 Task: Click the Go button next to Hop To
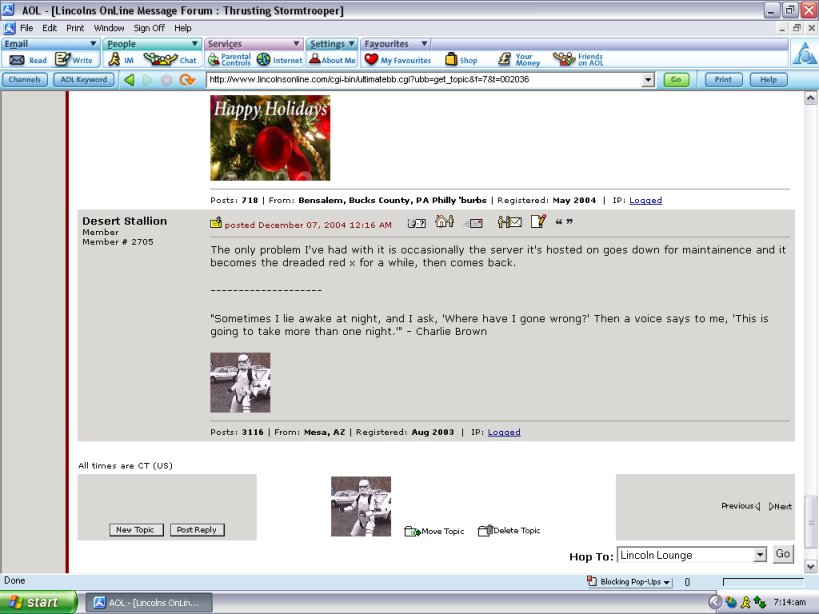[783, 554]
